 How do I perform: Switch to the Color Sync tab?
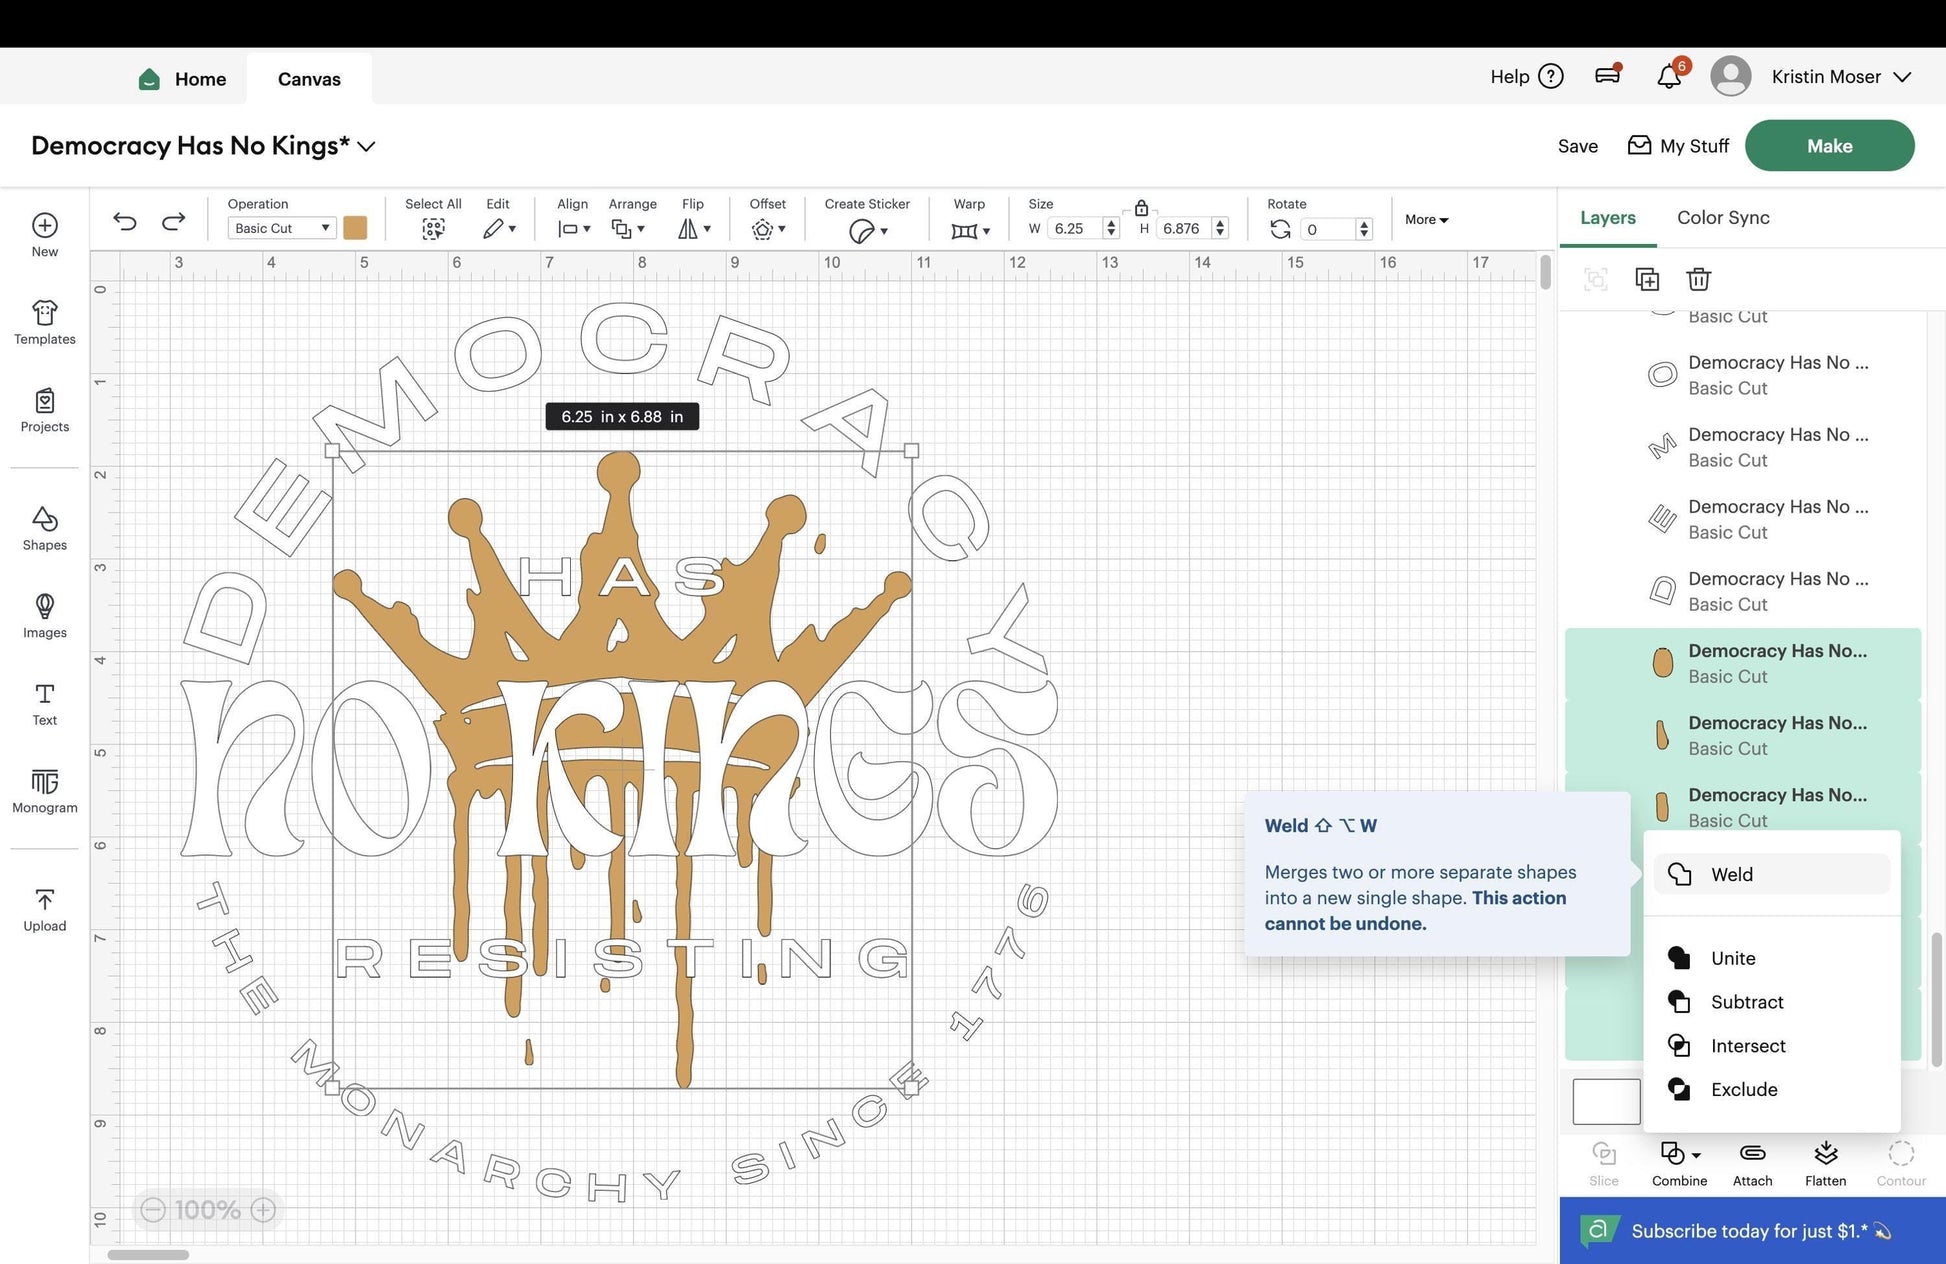tap(1722, 217)
